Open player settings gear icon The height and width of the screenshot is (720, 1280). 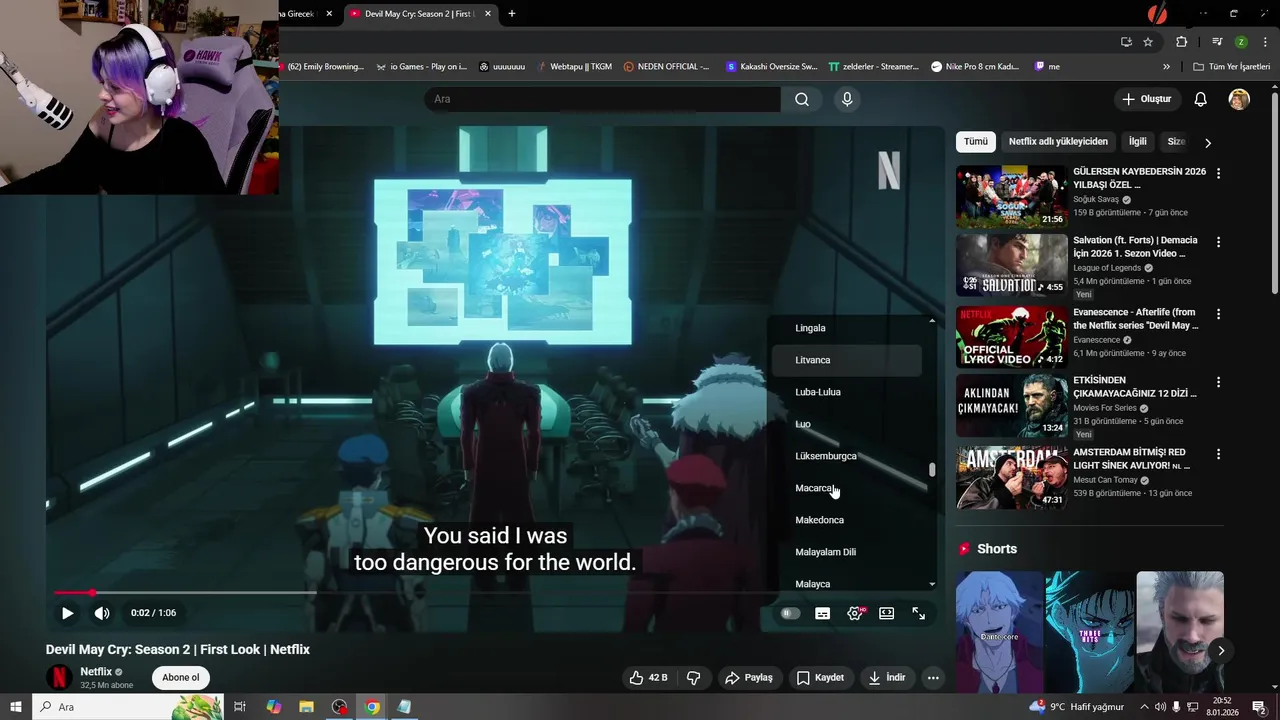(x=855, y=613)
